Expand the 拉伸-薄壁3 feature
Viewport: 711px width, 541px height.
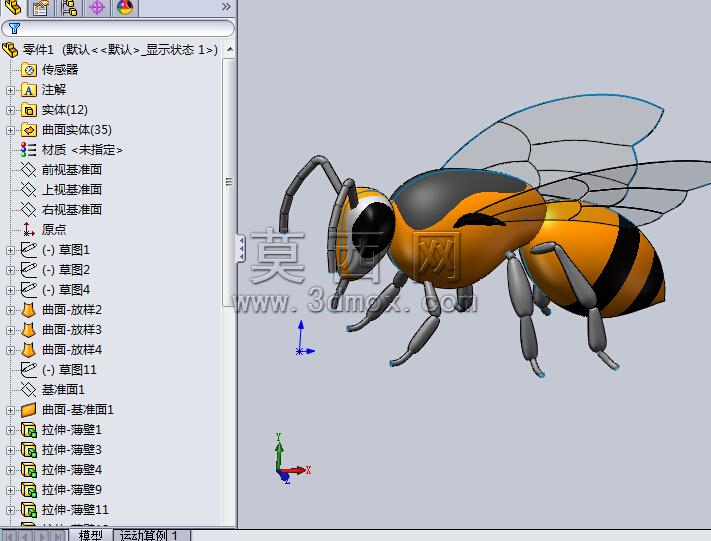10,450
